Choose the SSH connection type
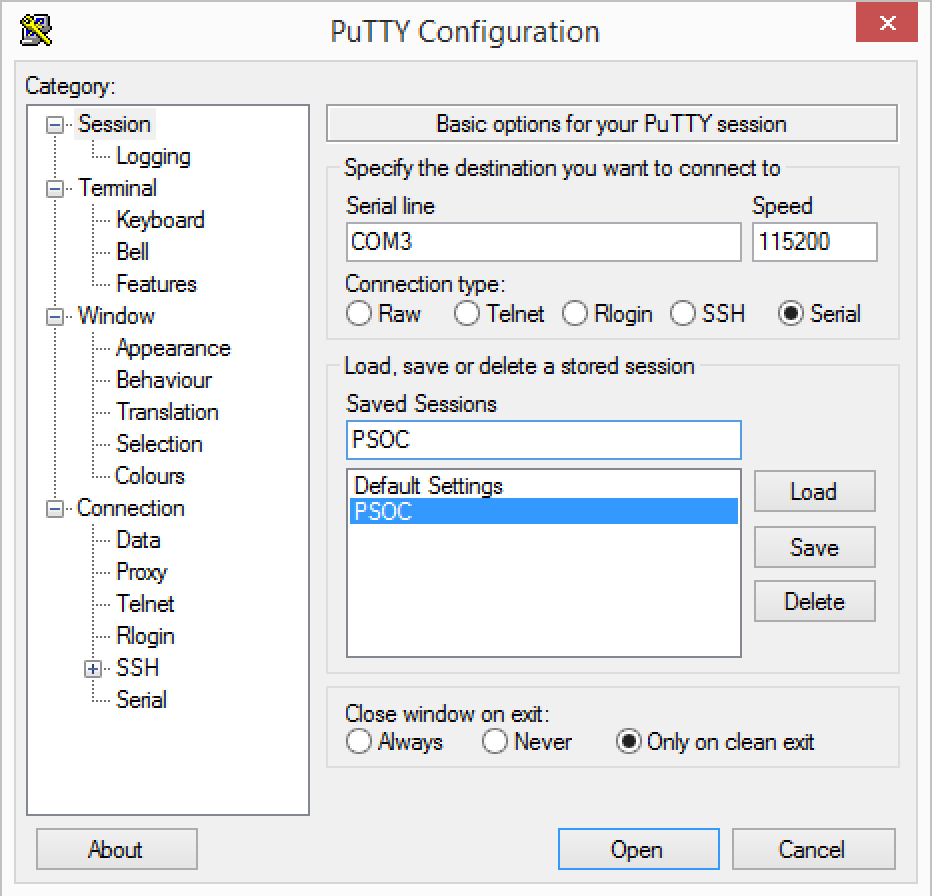This screenshot has width=932, height=896. (x=683, y=314)
